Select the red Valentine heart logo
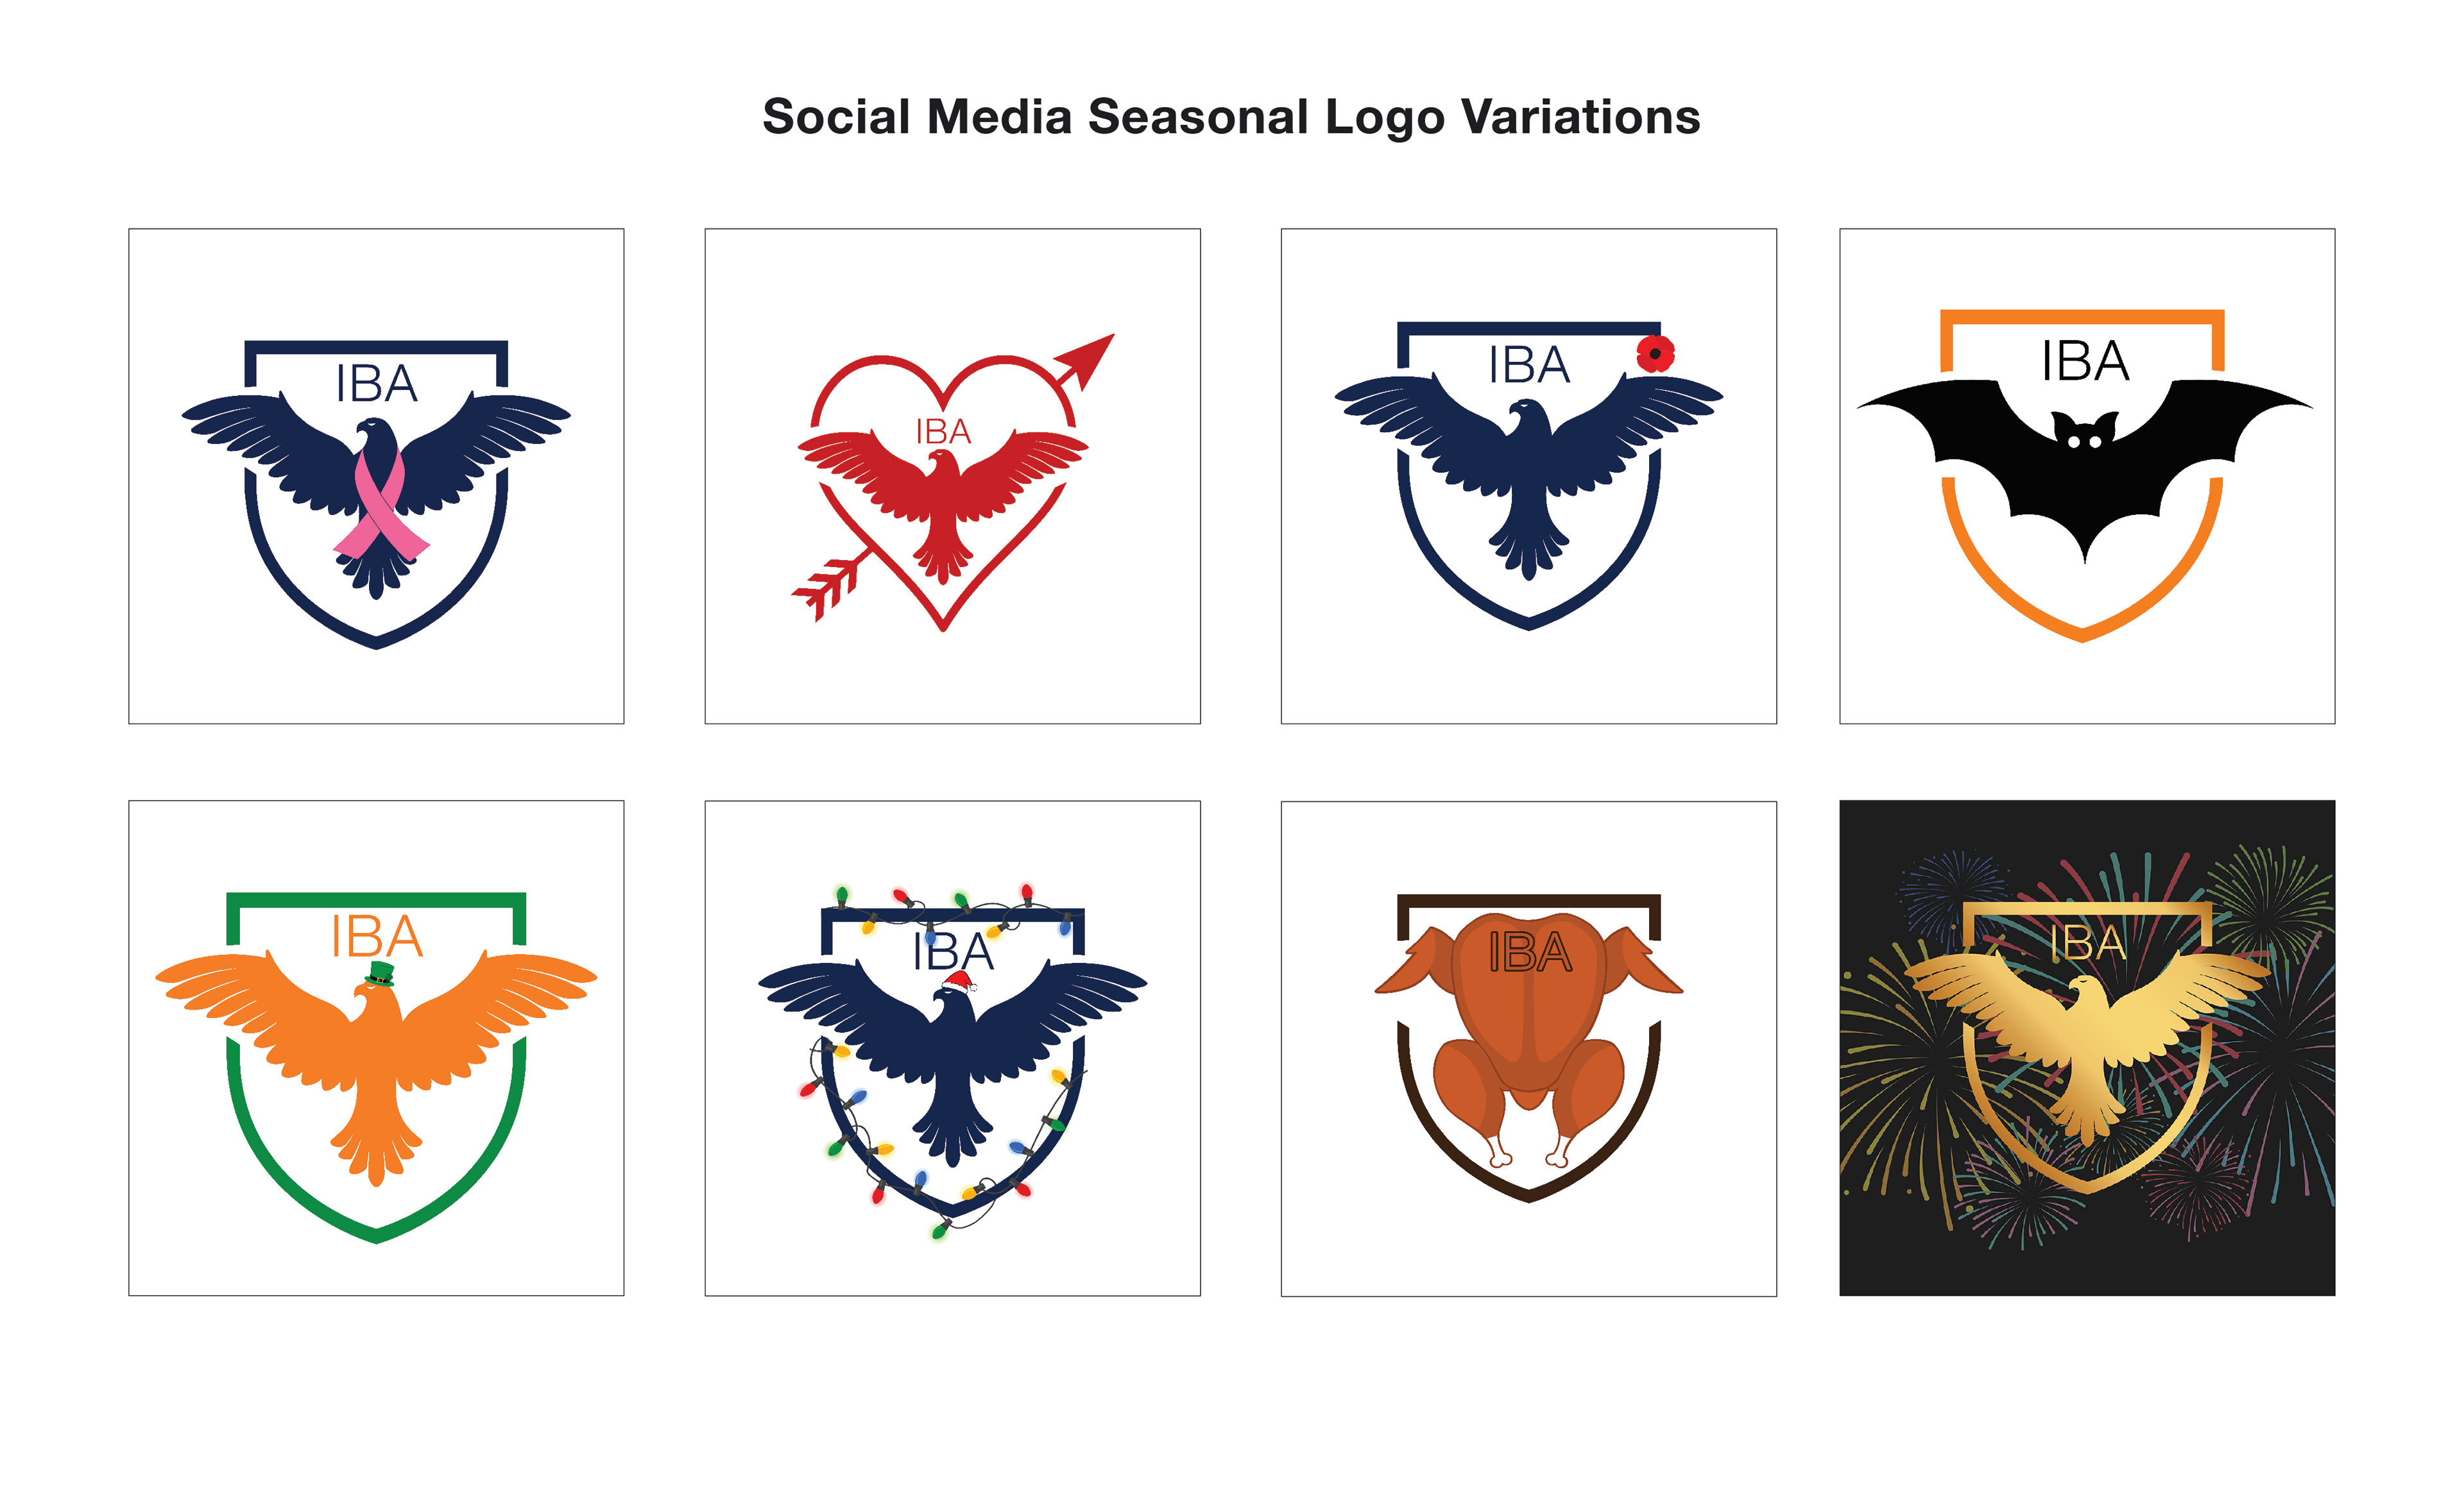 pos(952,476)
